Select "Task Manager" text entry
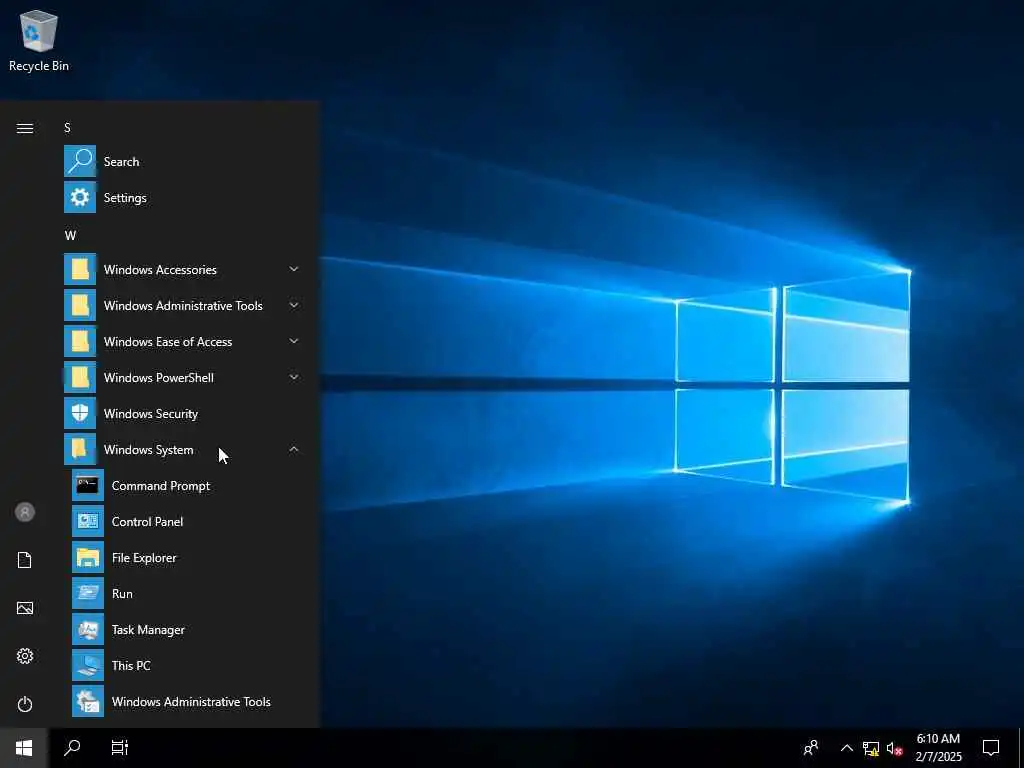 148,630
